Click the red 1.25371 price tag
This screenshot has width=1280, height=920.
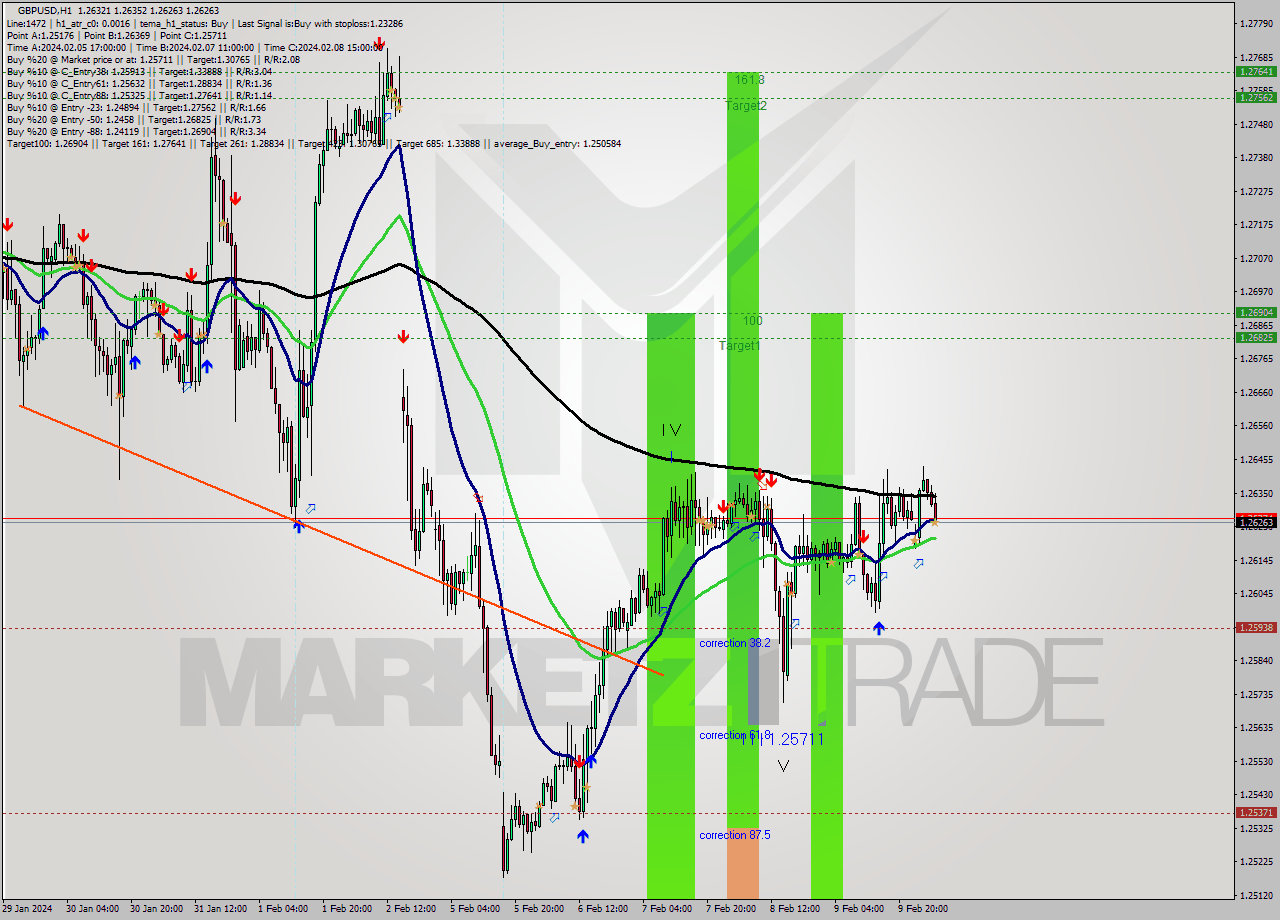1256,813
